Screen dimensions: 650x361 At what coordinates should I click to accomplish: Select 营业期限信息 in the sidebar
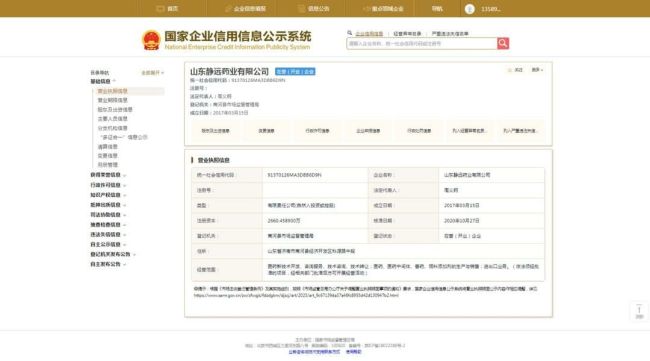[112, 100]
